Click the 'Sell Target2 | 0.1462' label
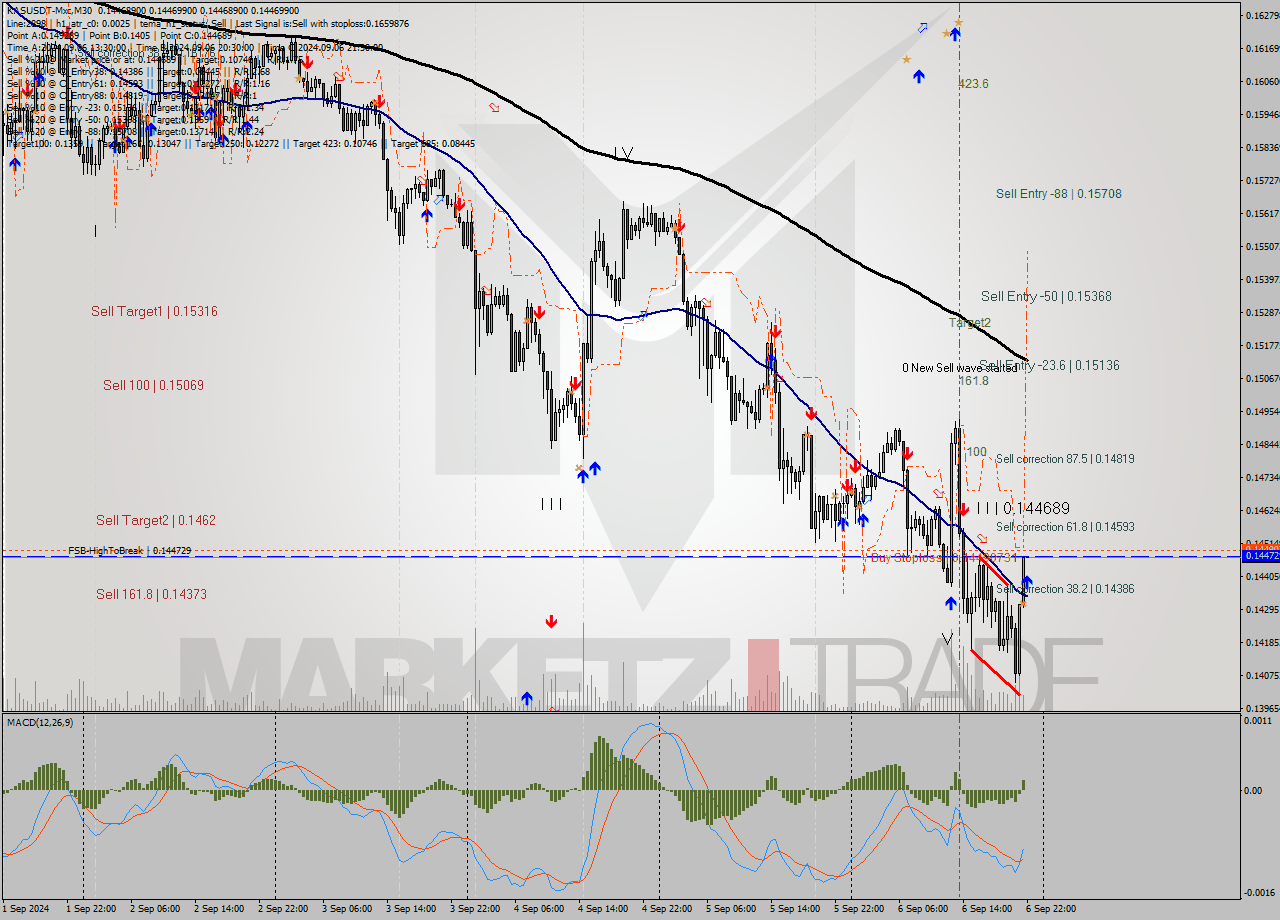The height and width of the screenshot is (920, 1280). pyautogui.click(x=156, y=520)
